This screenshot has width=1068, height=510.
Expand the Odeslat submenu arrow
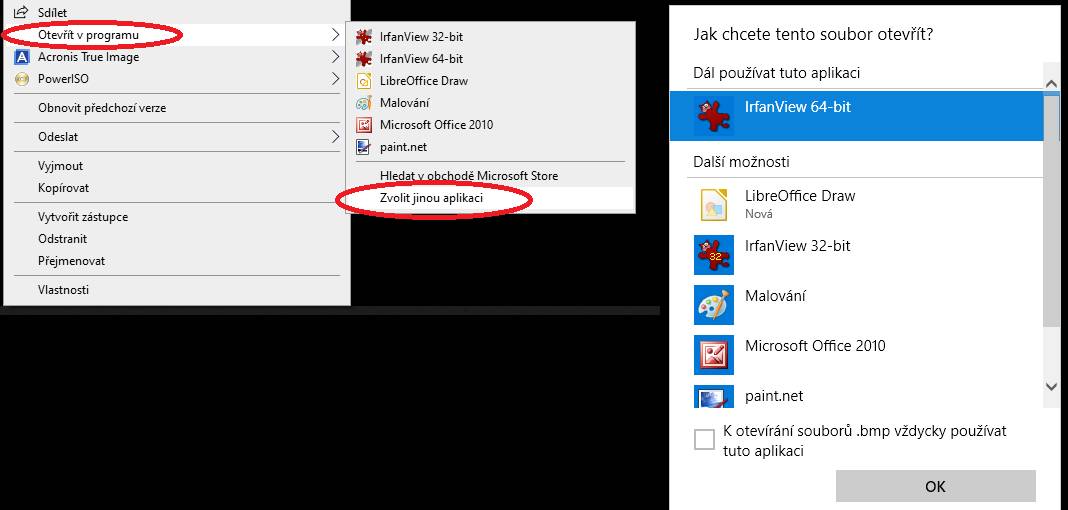coord(334,136)
